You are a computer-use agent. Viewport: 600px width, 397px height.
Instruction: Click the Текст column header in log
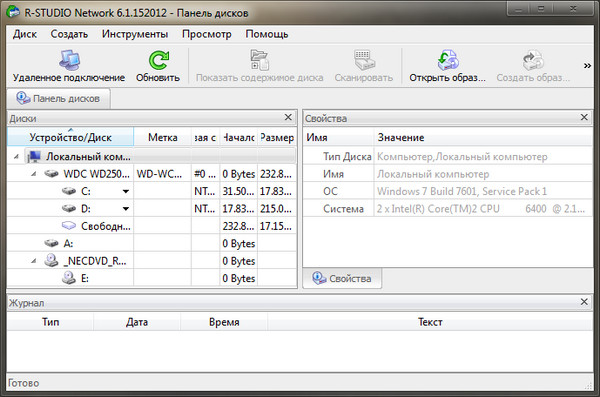[x=430, y=322]
